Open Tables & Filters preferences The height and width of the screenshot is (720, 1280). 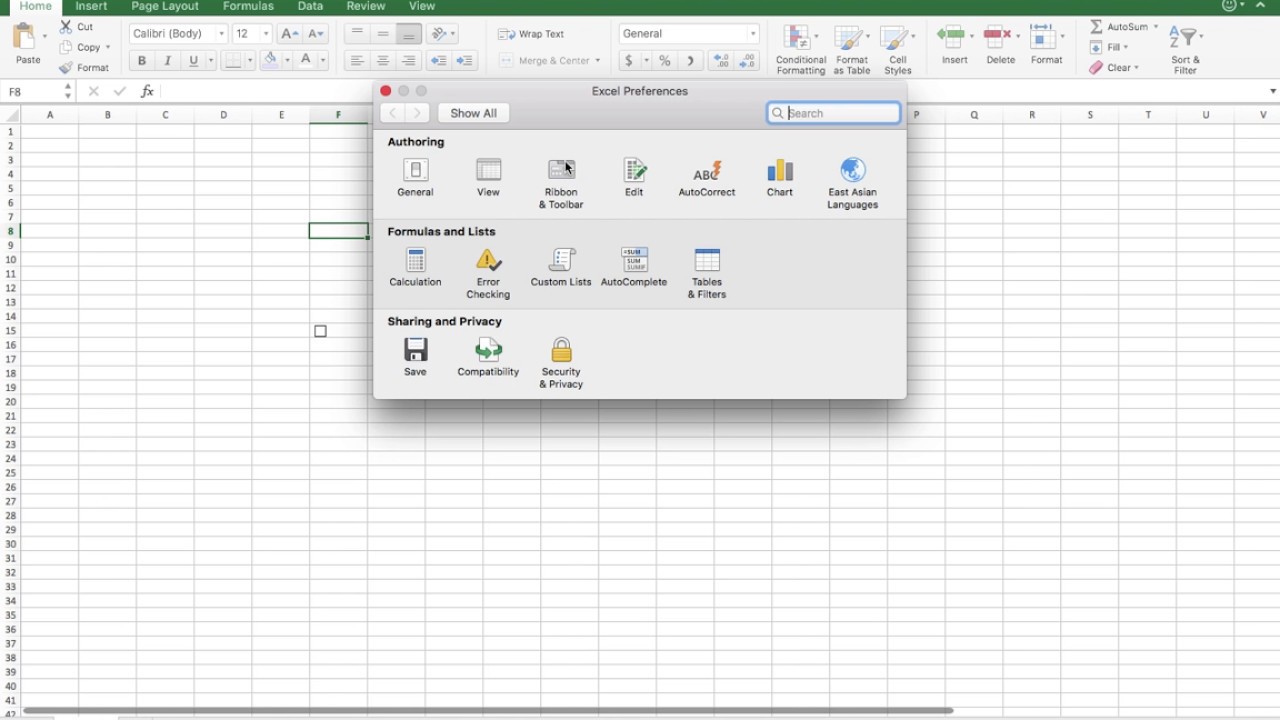[x=707, y=274]
